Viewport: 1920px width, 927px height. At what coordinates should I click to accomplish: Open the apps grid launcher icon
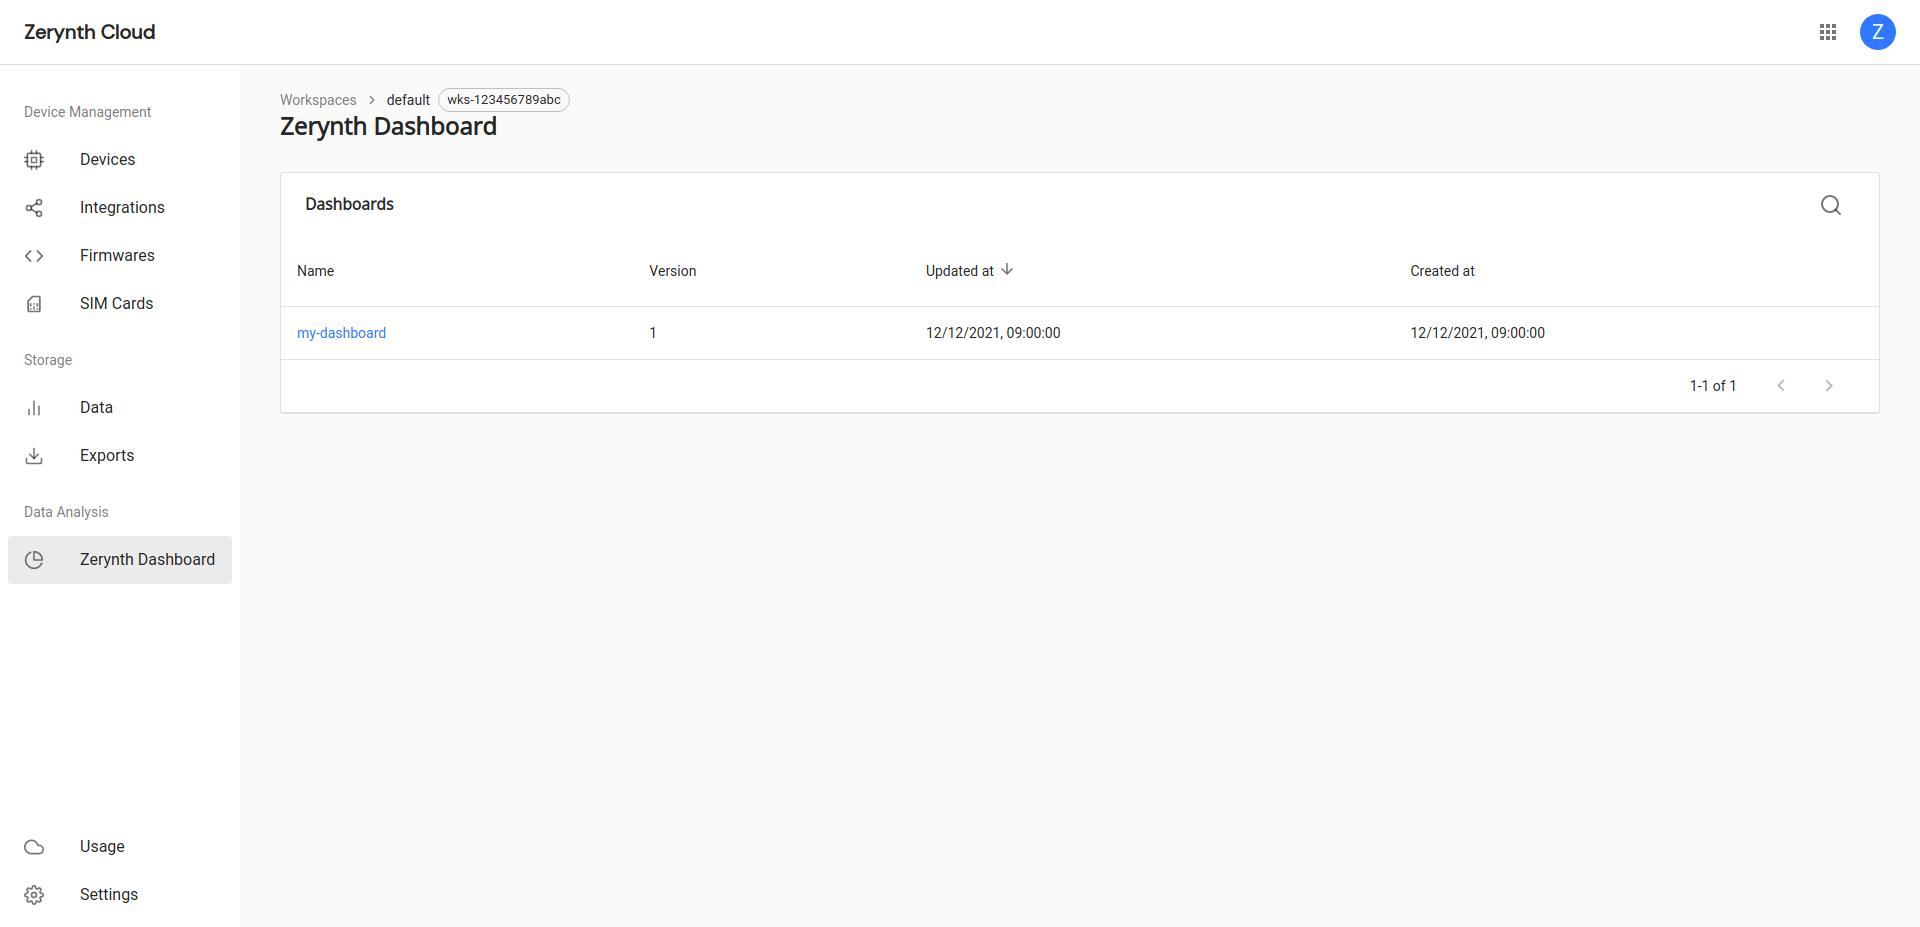1828,32
